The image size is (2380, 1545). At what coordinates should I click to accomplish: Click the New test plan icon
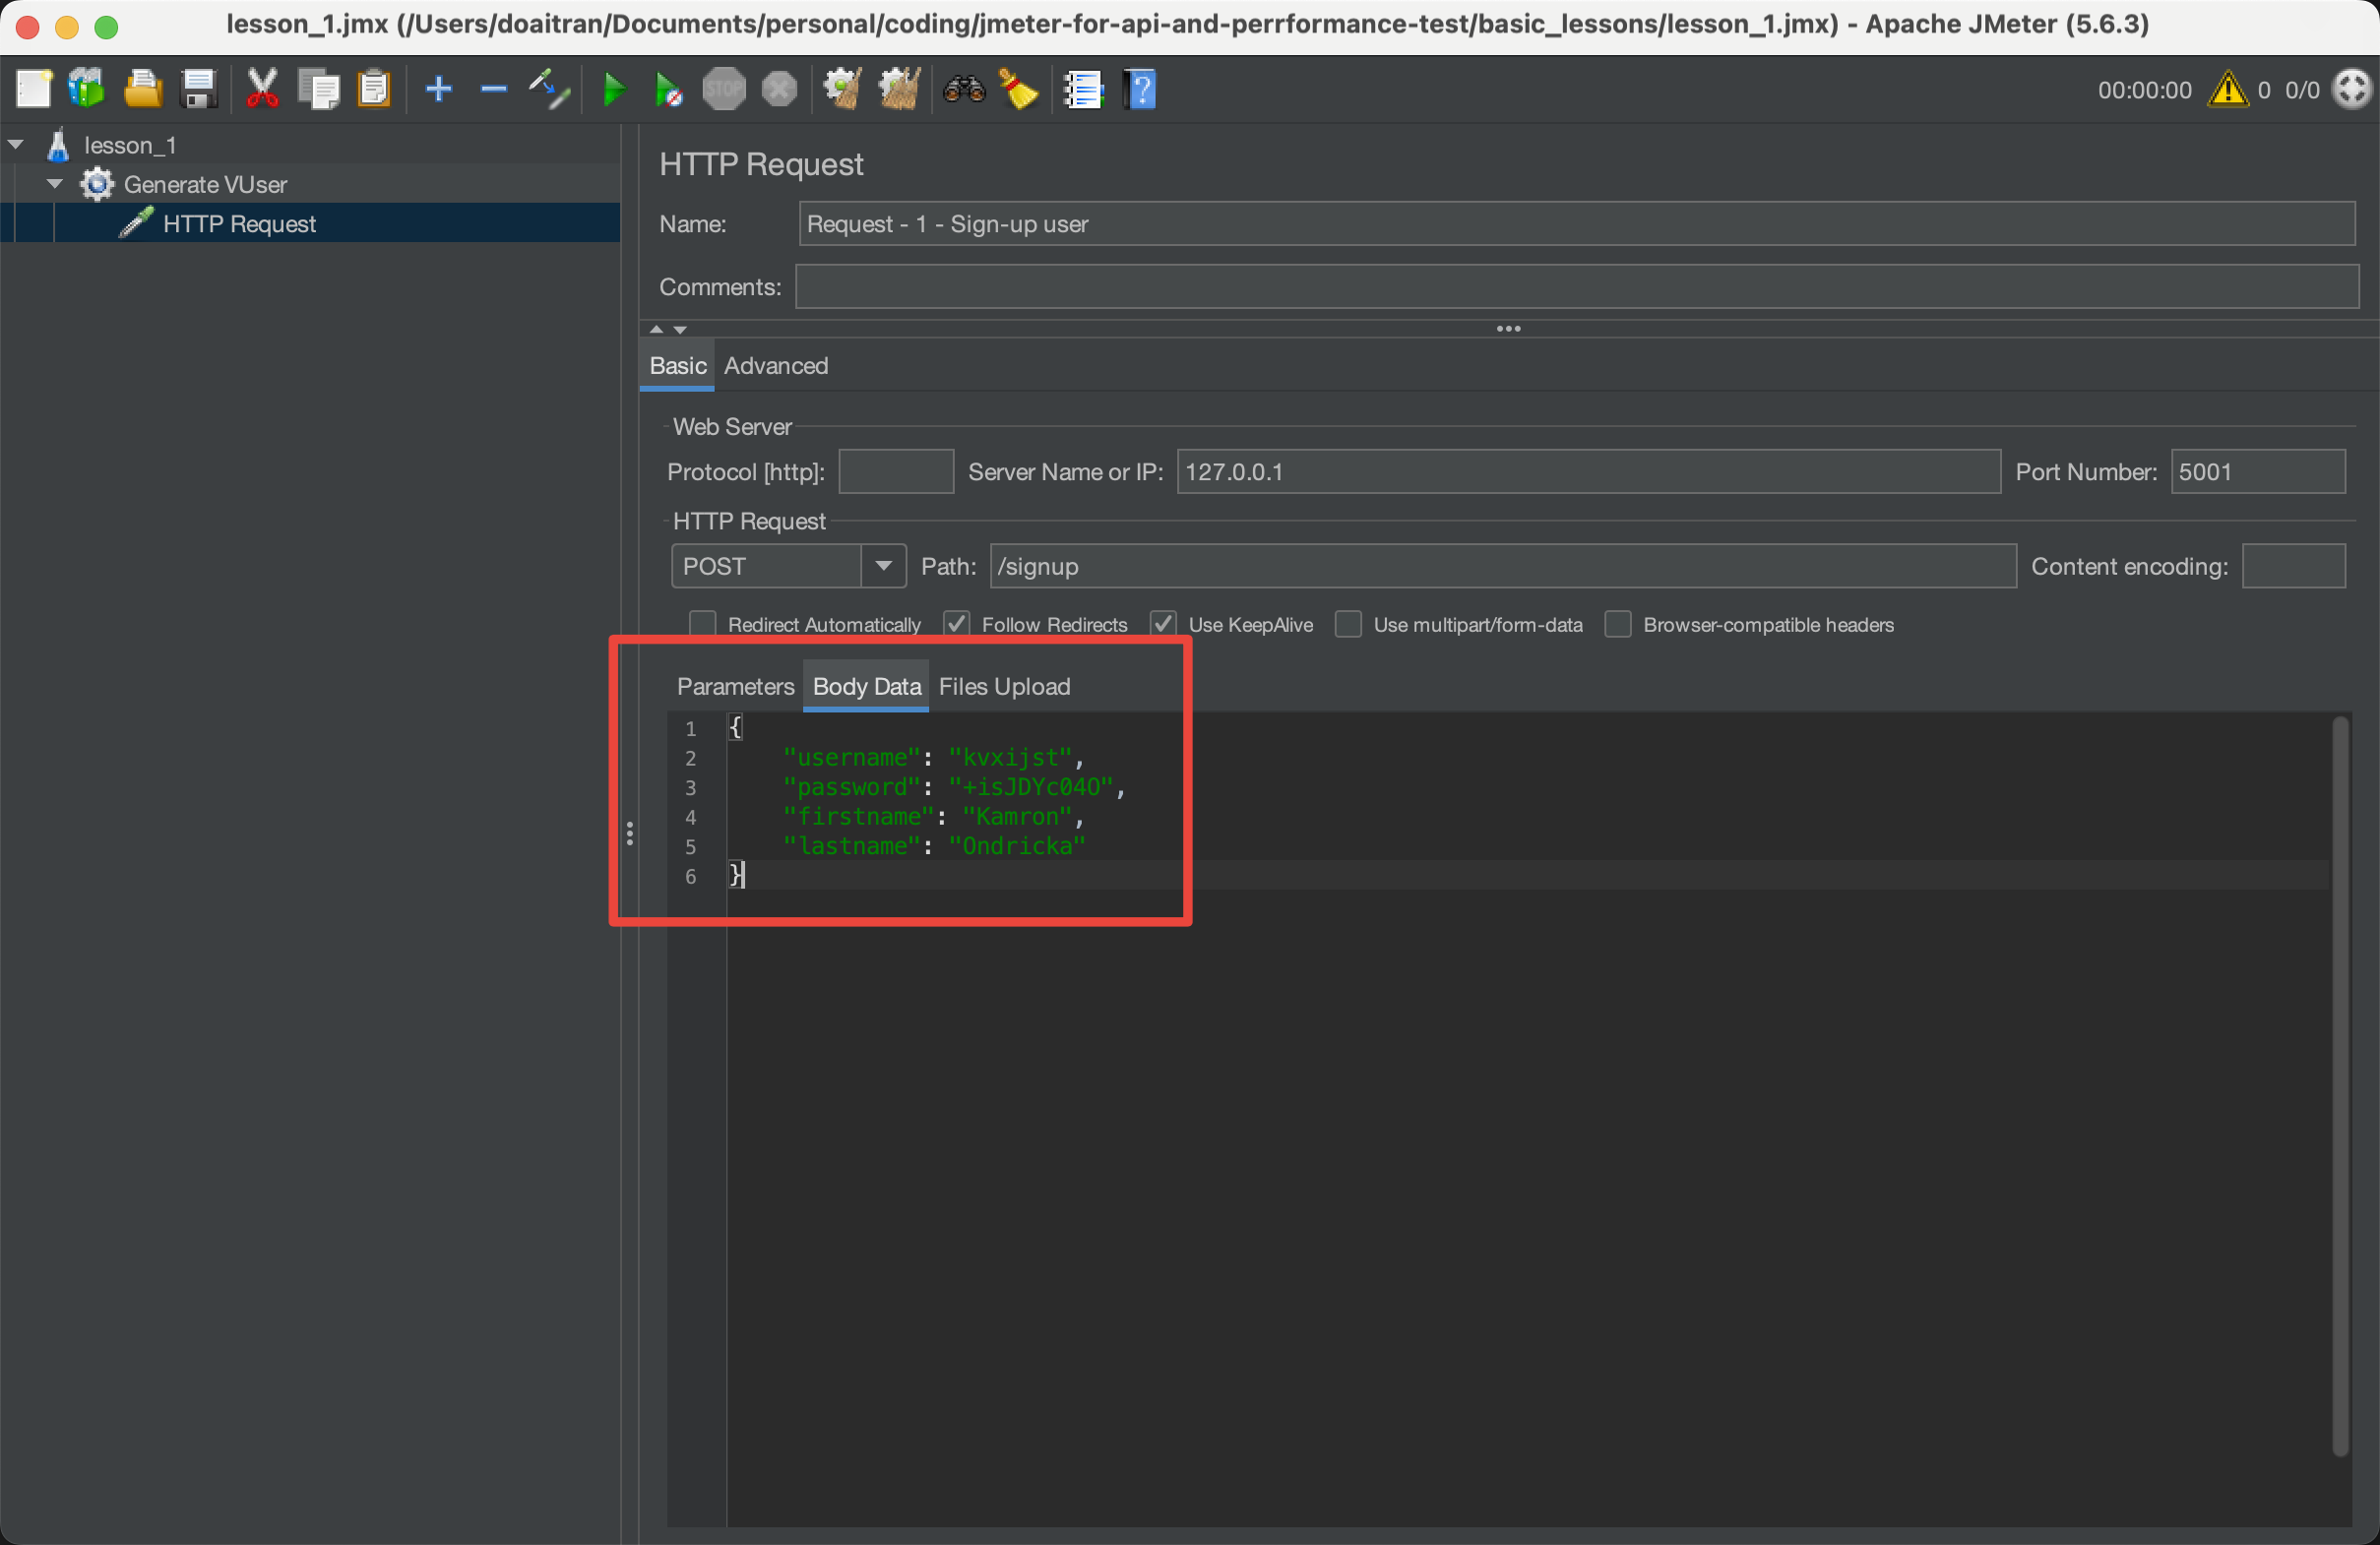[33, 89]
